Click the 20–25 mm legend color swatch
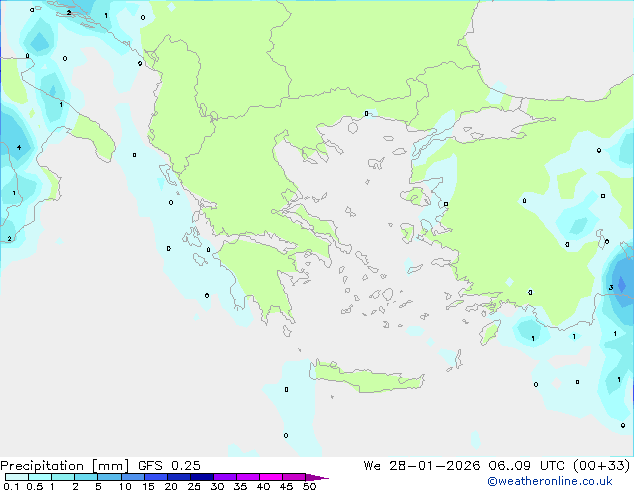 (179, 477)
